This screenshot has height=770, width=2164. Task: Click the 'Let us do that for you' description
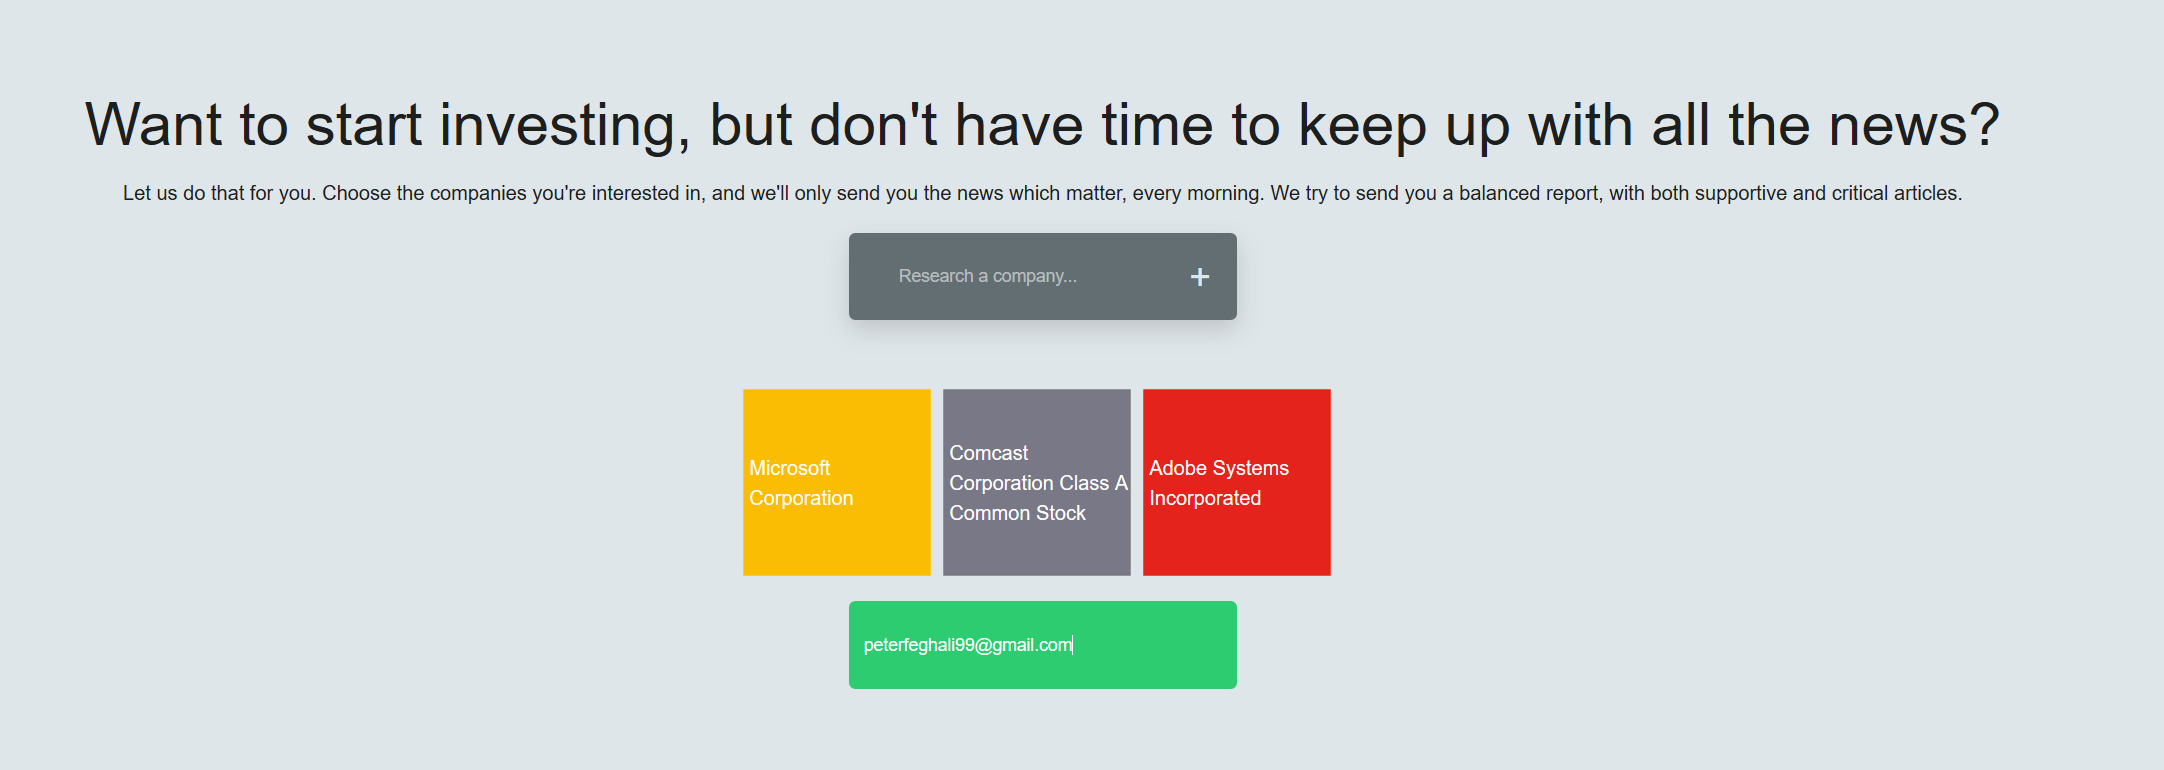click(x=1042, y=193)
